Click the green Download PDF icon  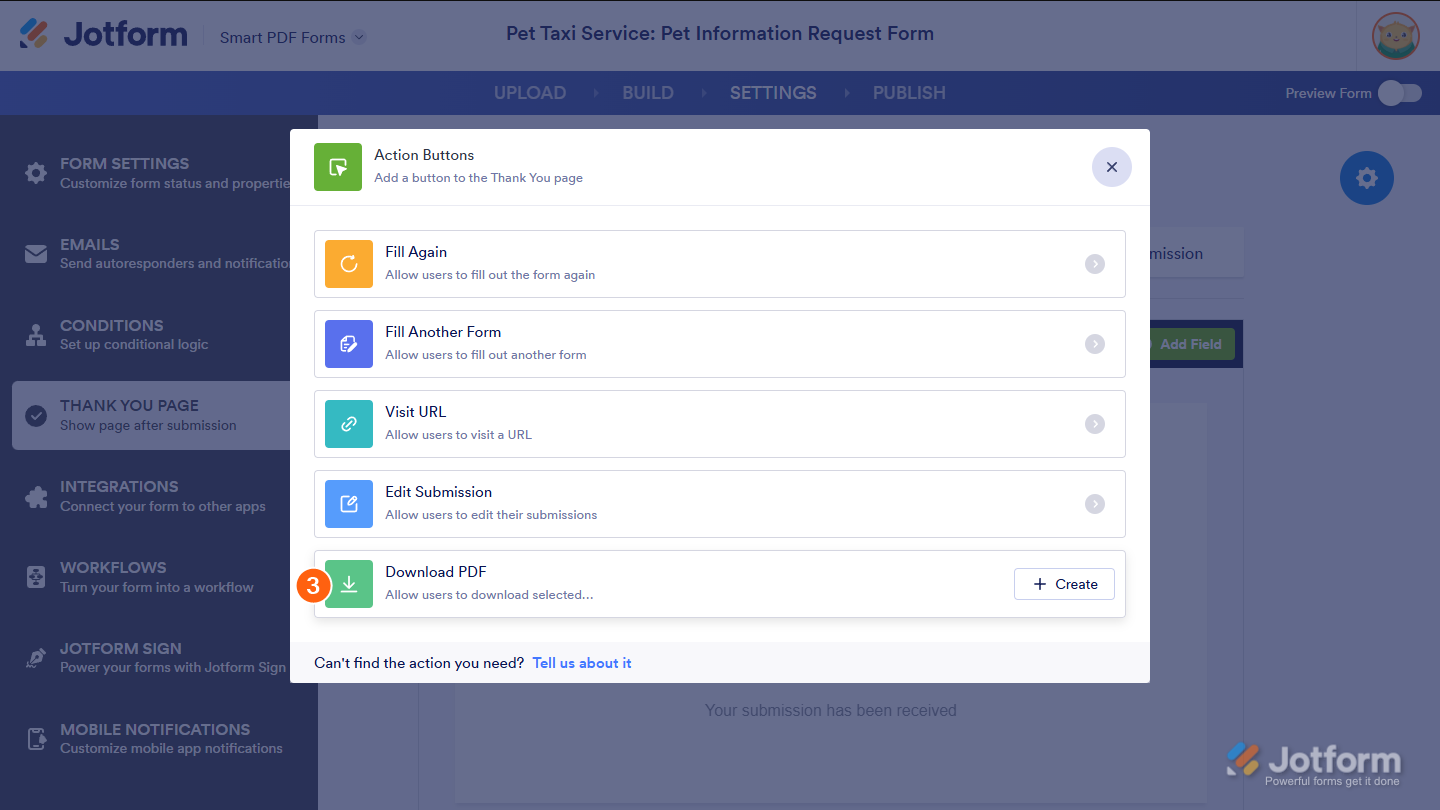(349, 584)
